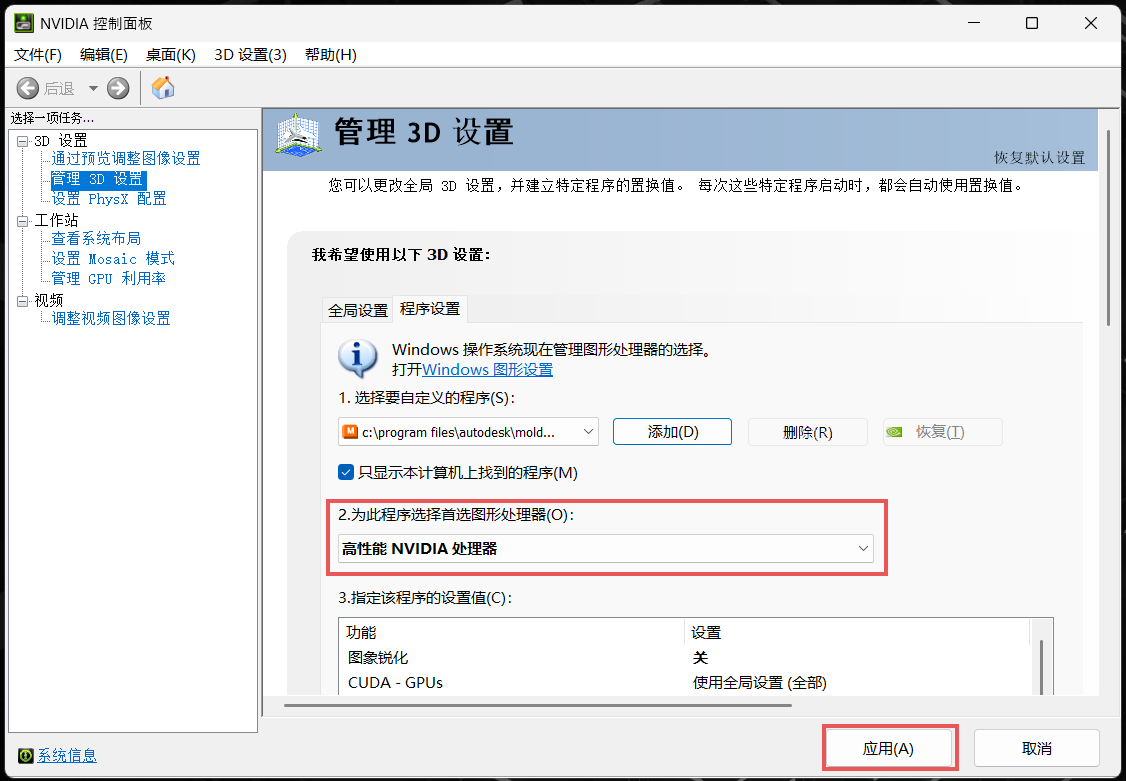This screenshot has height=781, width=1126.
Task: Open the 编辑(E) menu
Action: pos(104,55)
